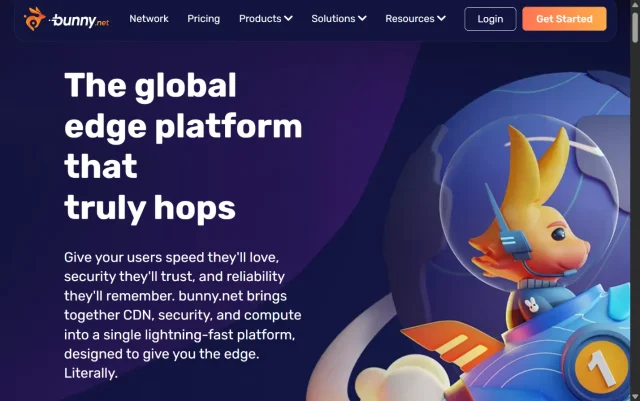Image resolution: width=640 pixels, height=401 pixels.
Task: Open the Resources dropdown chevron
Action: [x=441, y=18]
